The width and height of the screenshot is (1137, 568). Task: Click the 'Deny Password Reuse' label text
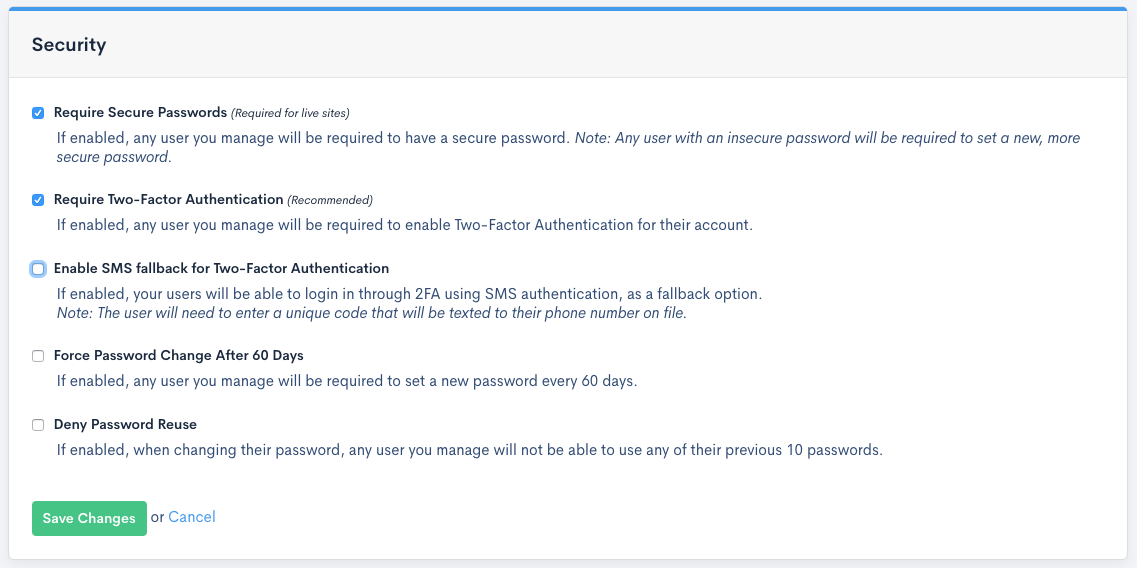tap(125, 425)
